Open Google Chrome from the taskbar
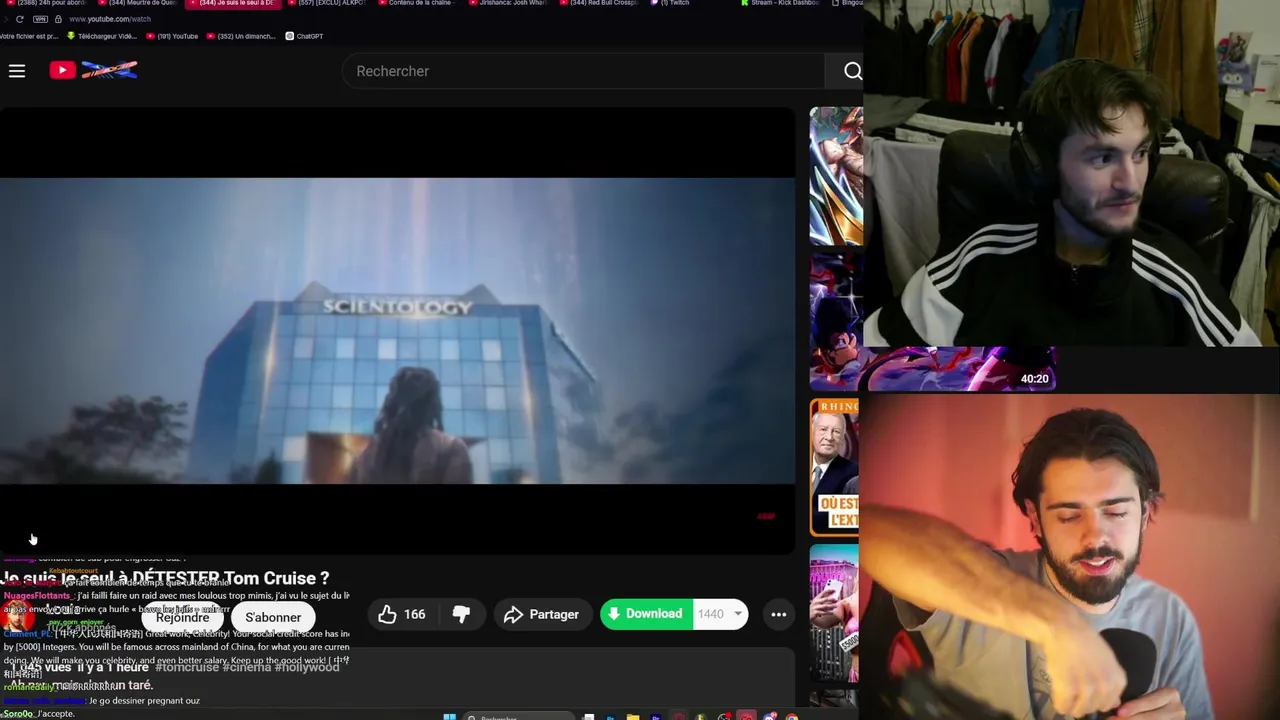The height and width of the screenshot is (720, 1280). pyautogui.click(x=792, y=716)
